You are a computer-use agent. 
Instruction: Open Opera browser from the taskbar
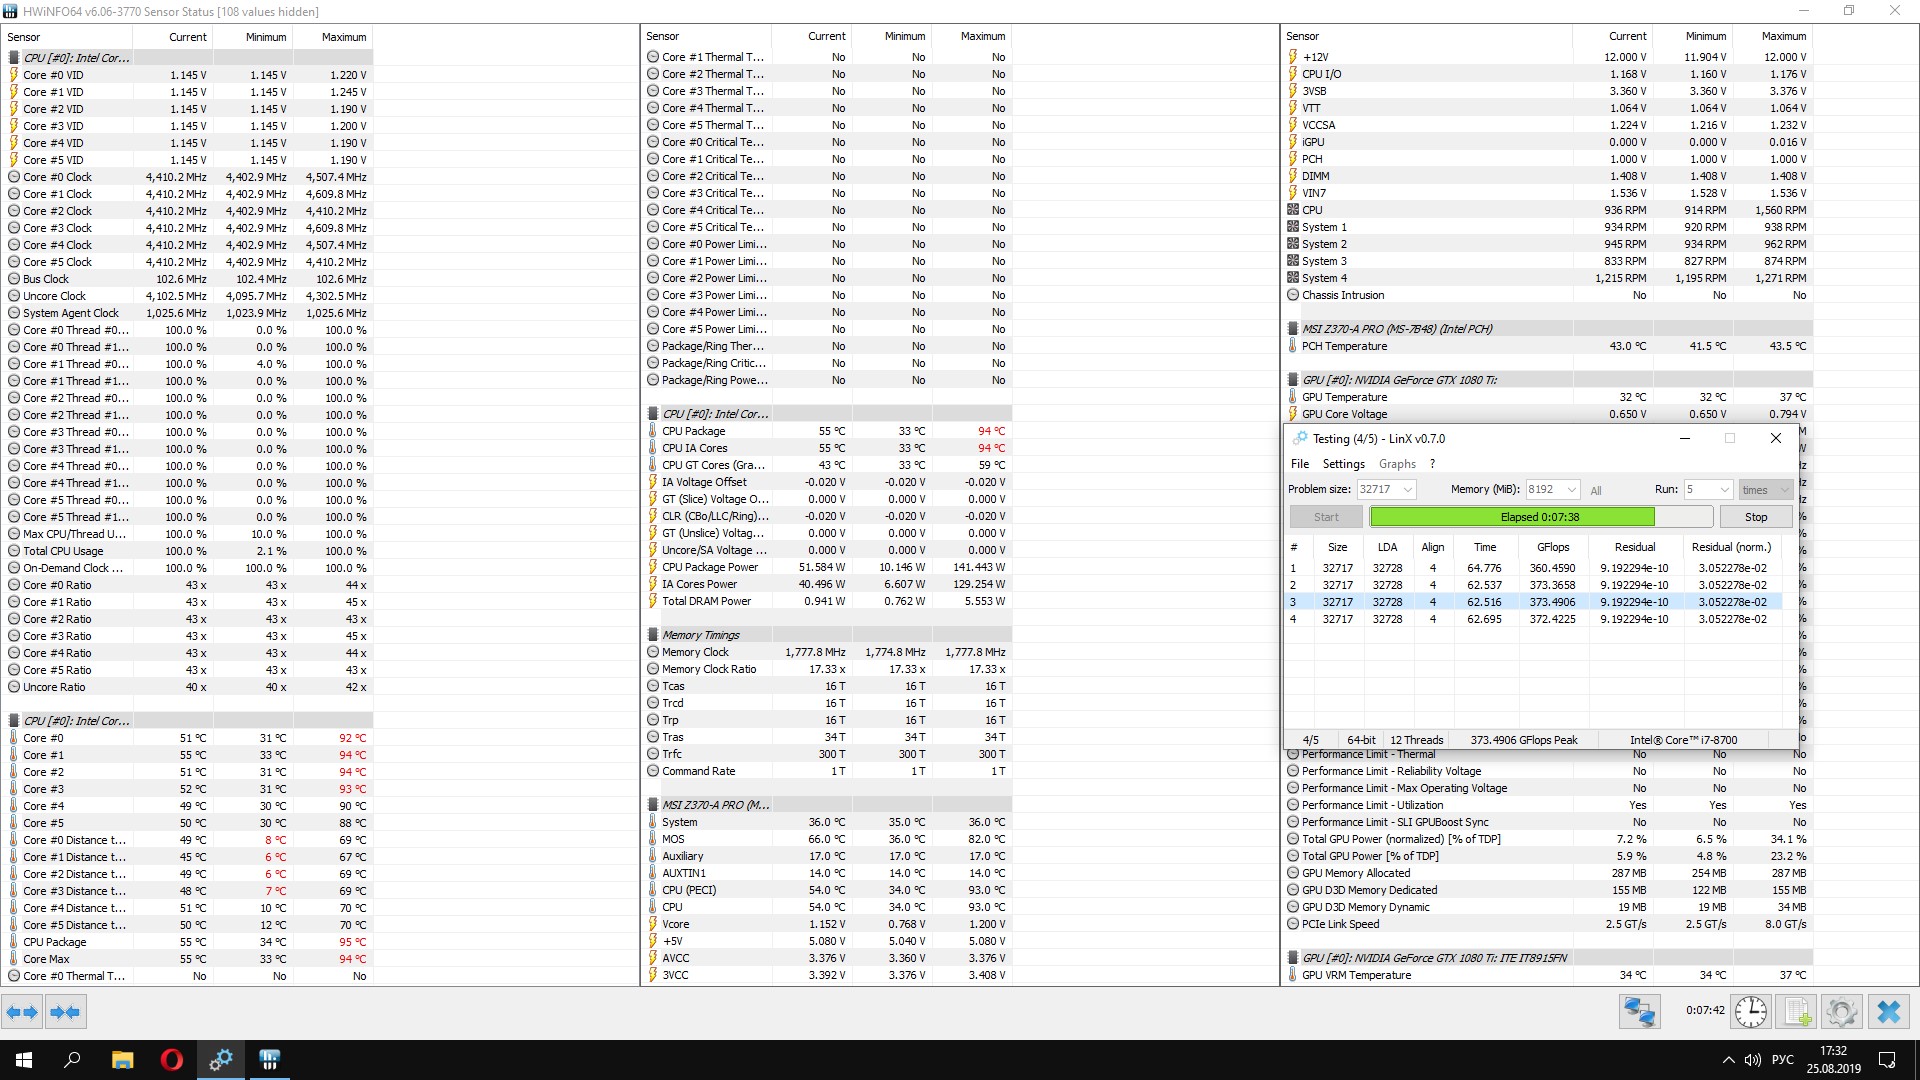[x=171, y=1060]
